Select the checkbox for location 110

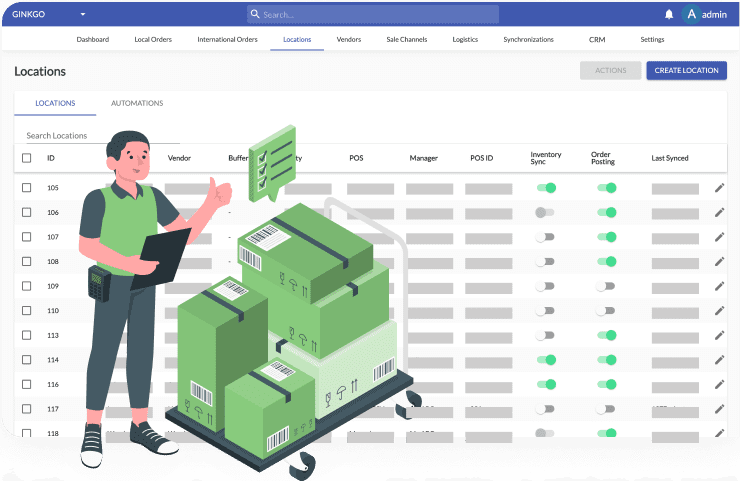point(26,311)
